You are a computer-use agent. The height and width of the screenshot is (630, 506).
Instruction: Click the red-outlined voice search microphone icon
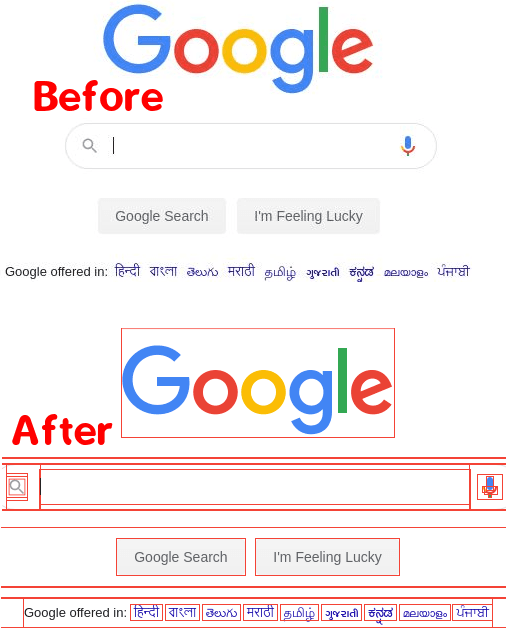[490, 487]
